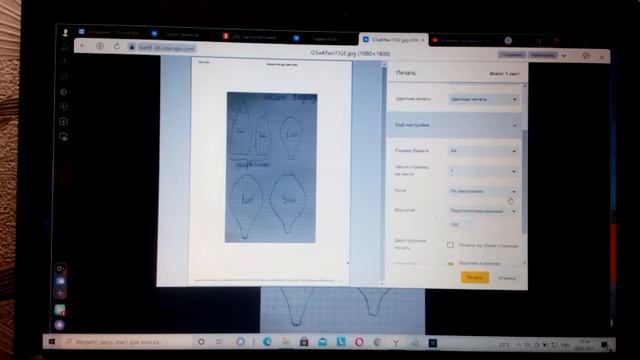This screenshot has width=640, height=360.
Task: Open the color printing dropdown
Action: pos(483,99)
